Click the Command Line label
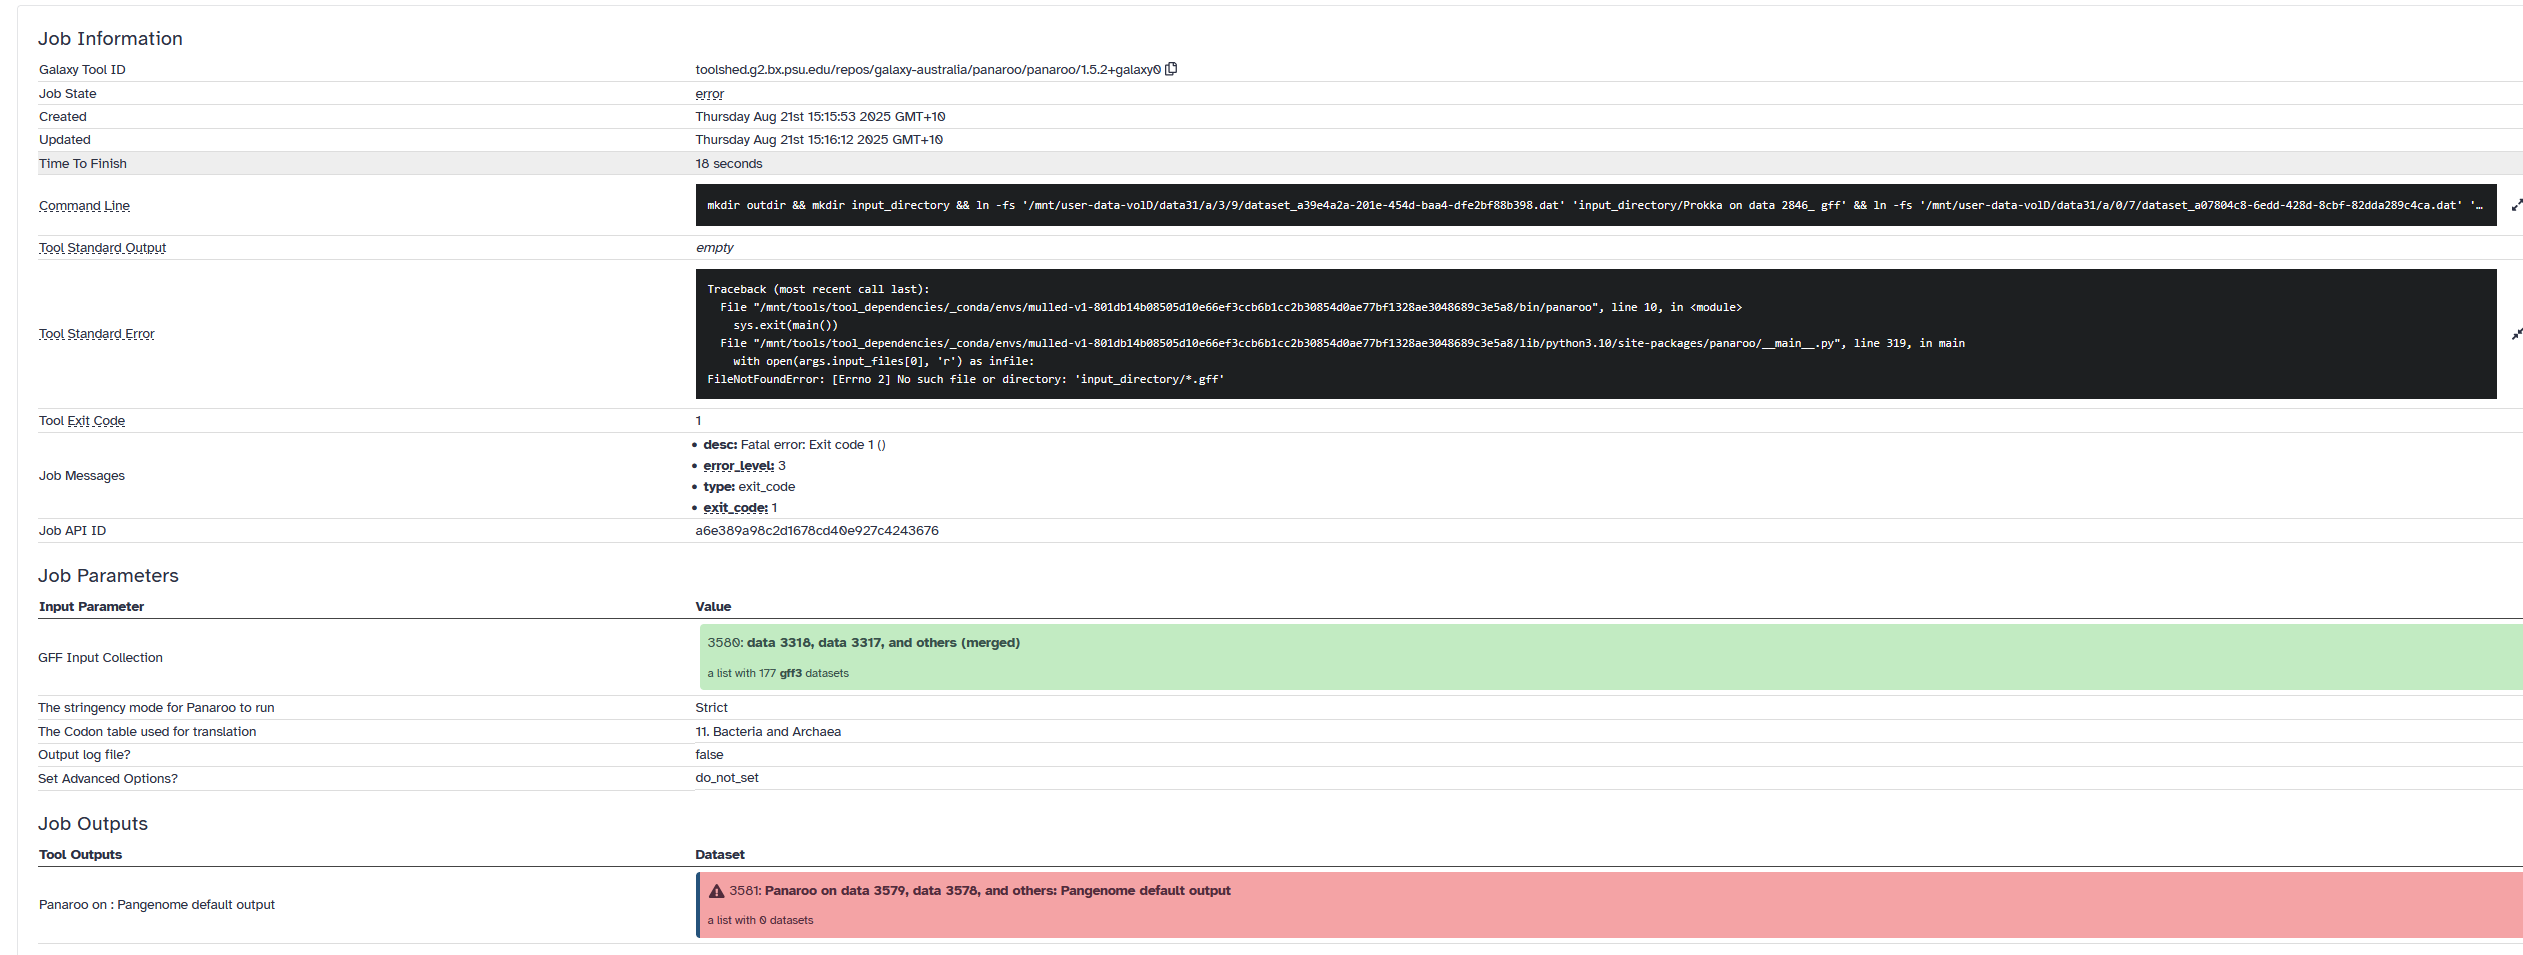 (84, 206)
